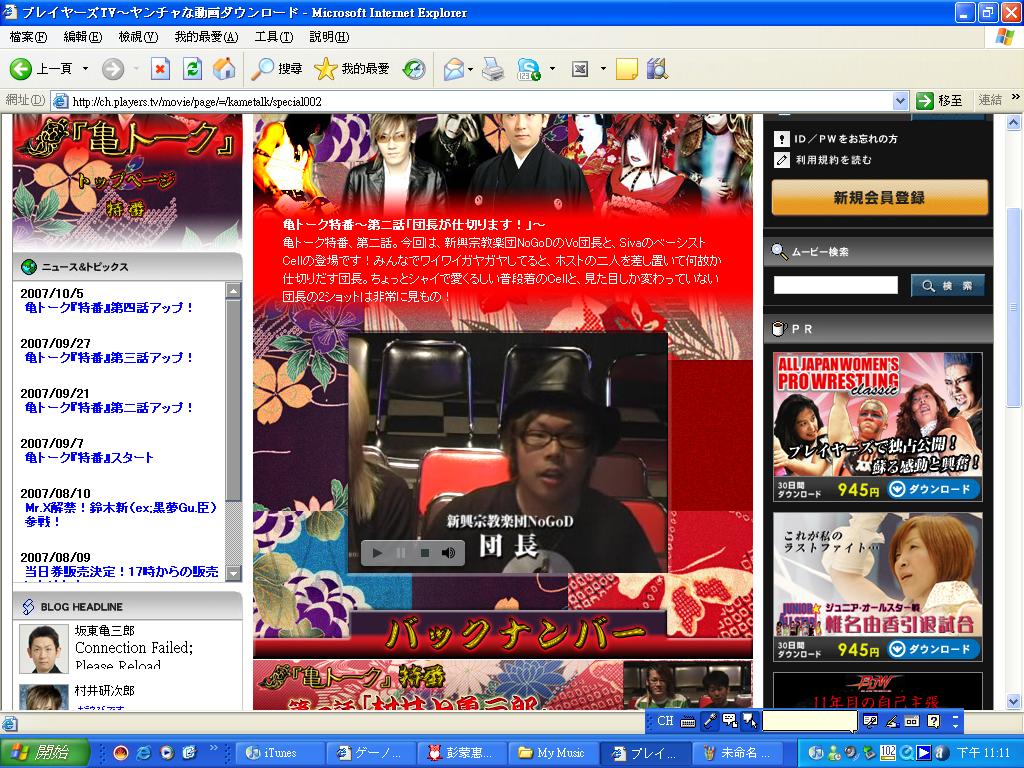The image size is (1024, 768).
Task: Open the 我的最愛(A) menu
Action: 206,37
